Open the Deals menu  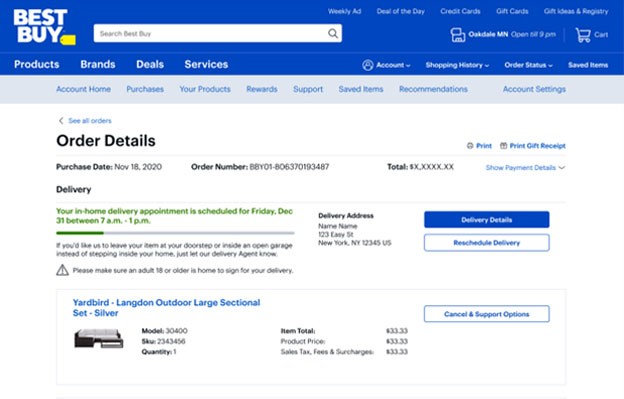(x=150, y=64)
